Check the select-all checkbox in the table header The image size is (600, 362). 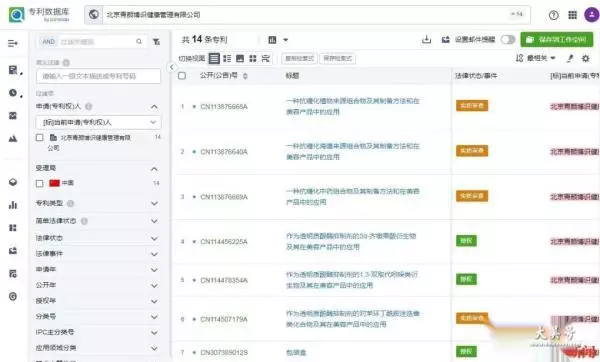click(182, 75)
